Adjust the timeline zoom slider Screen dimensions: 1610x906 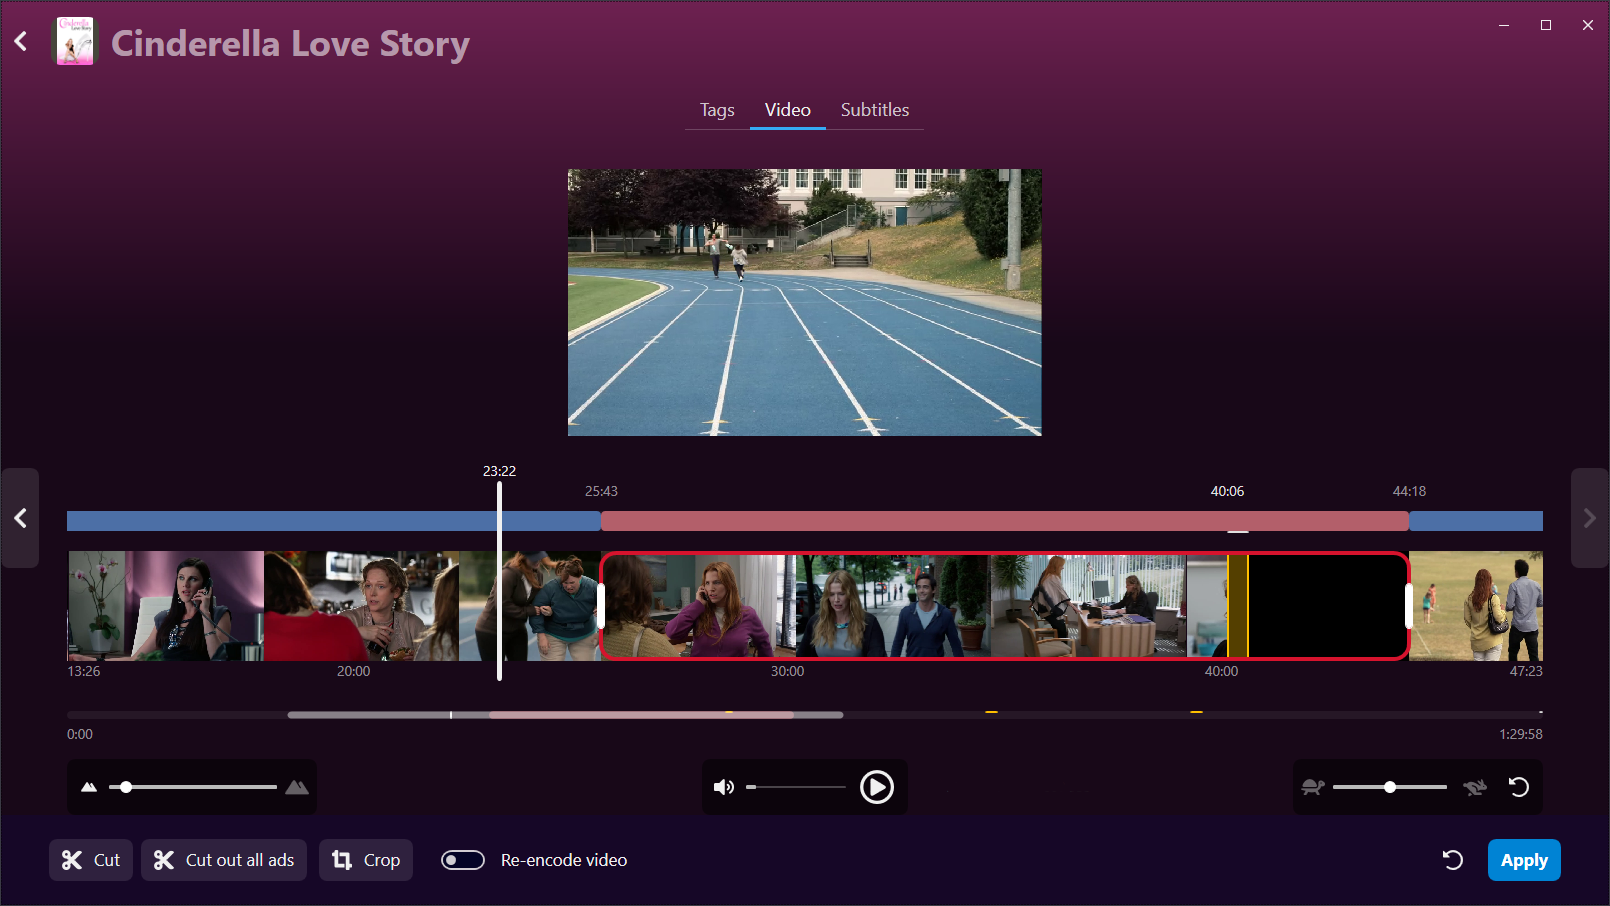193,787
